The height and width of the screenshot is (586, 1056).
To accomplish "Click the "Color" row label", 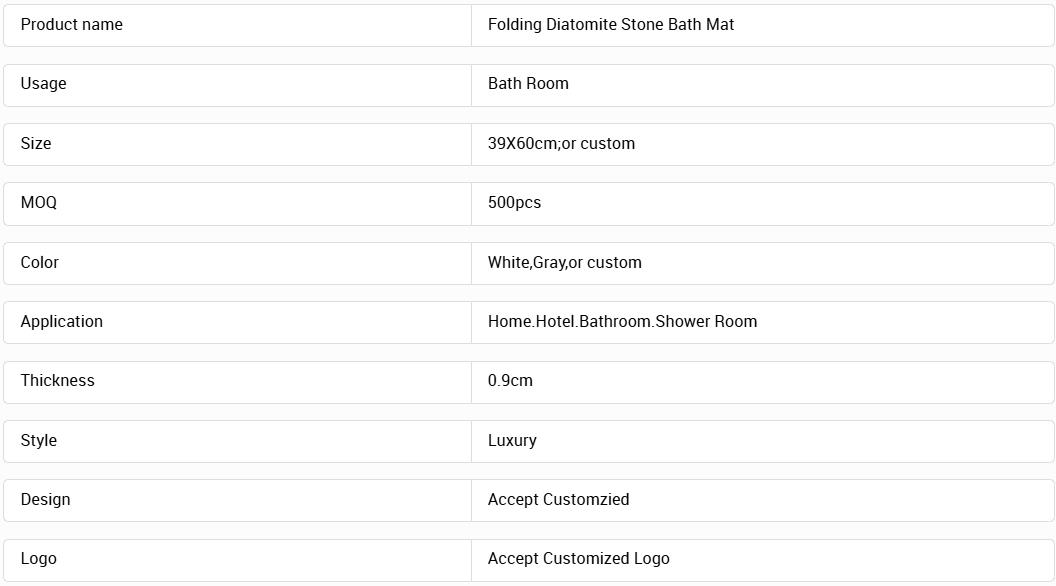I will click(40, 263).
